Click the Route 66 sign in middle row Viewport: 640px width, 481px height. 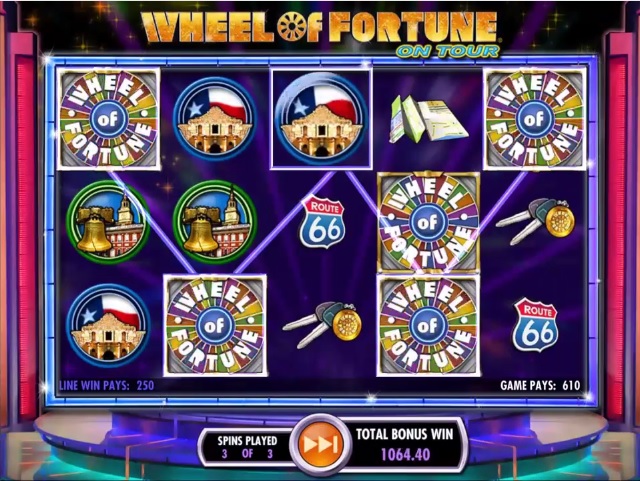(322, 223)
